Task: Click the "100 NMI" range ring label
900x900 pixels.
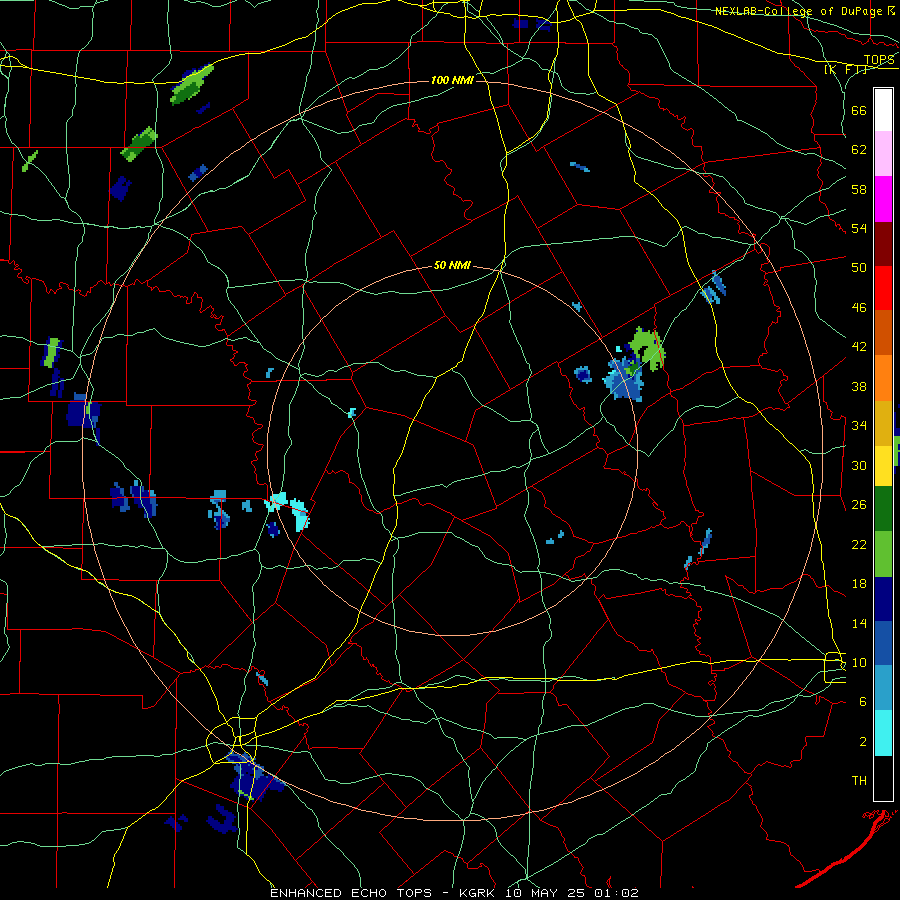Action: tap(452, 80)
